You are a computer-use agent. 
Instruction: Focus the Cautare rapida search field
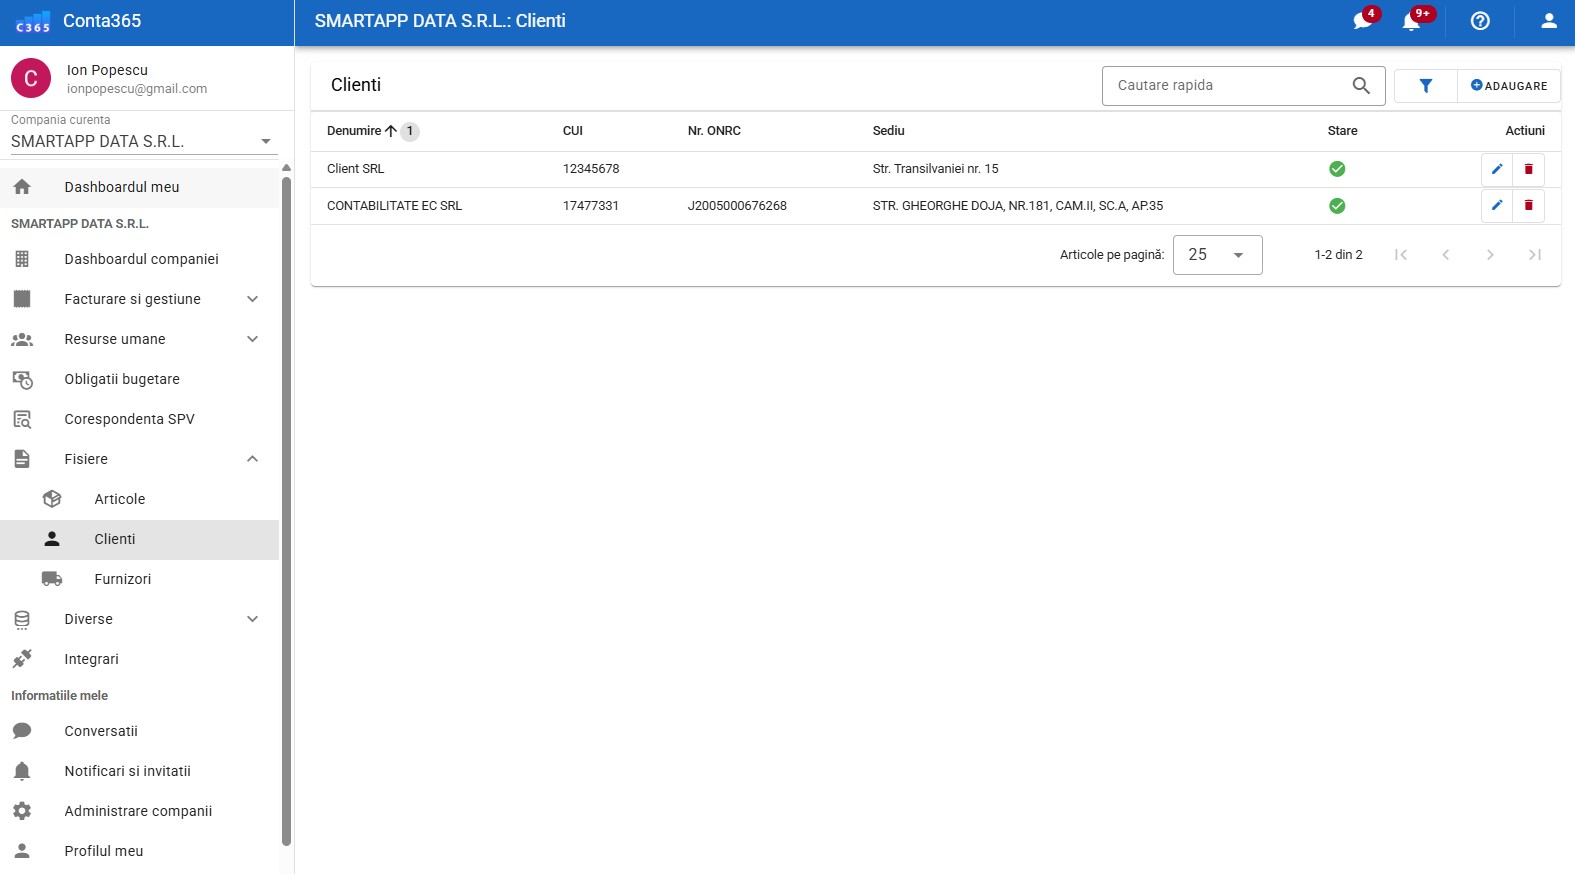[x=1228, y=86]
